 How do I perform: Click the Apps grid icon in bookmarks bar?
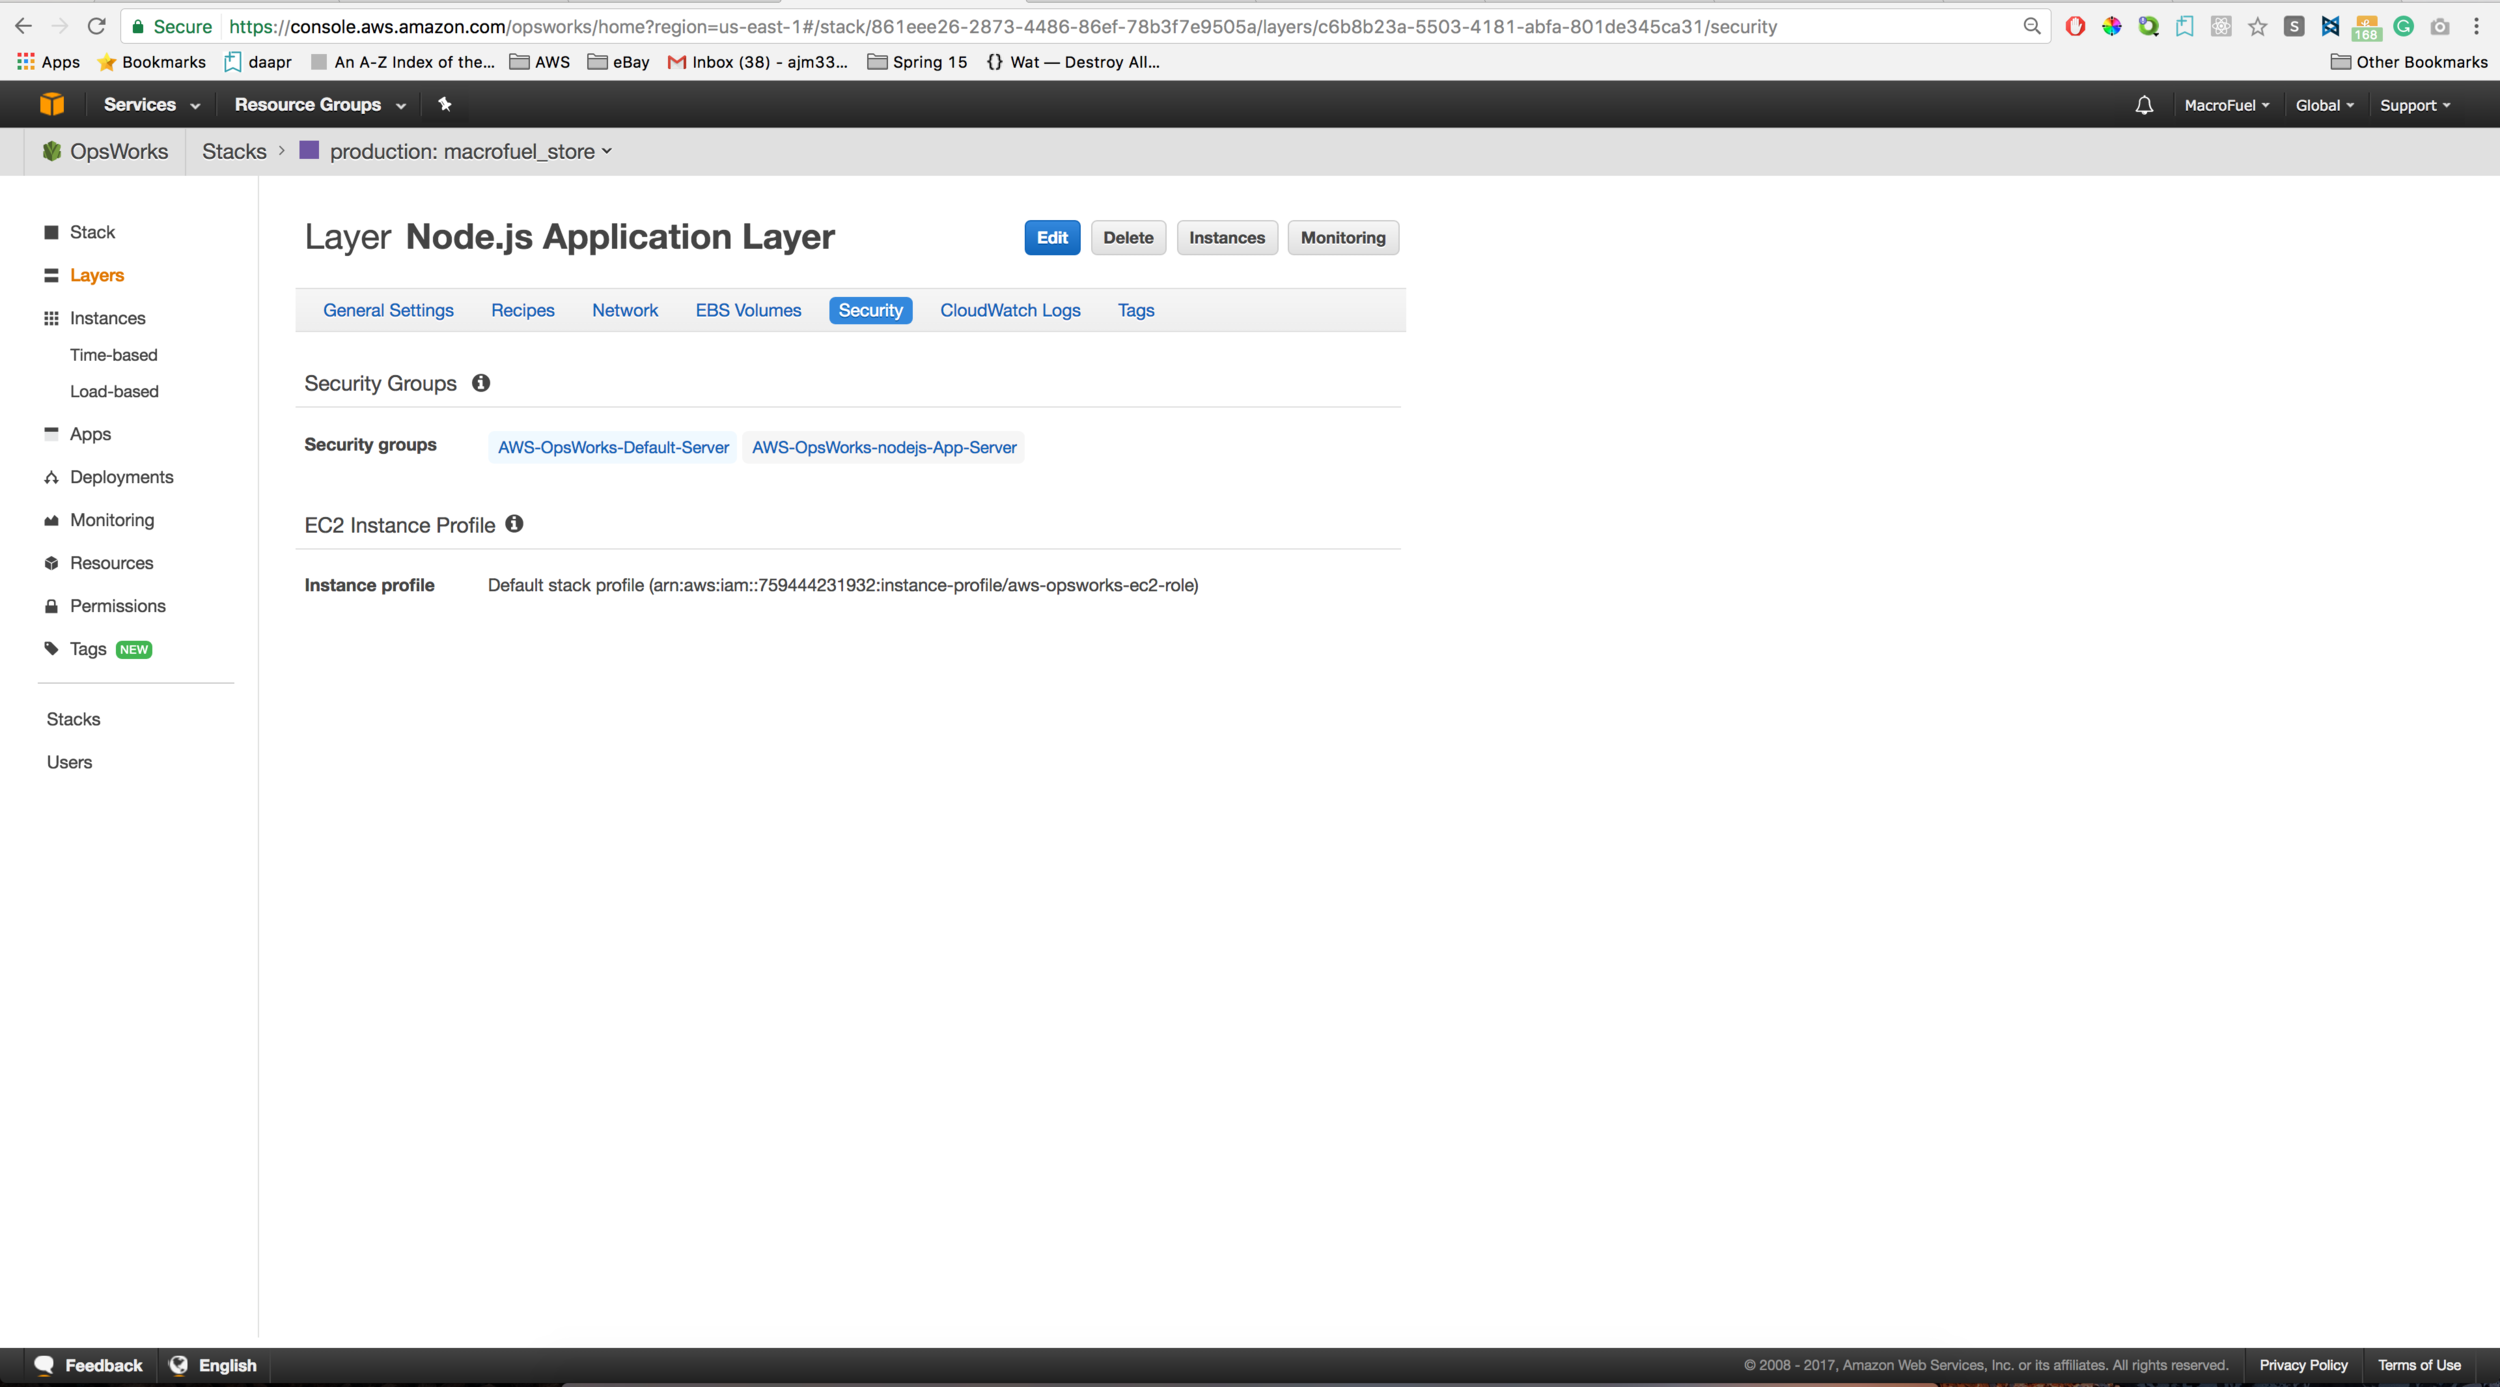point(26,62)
